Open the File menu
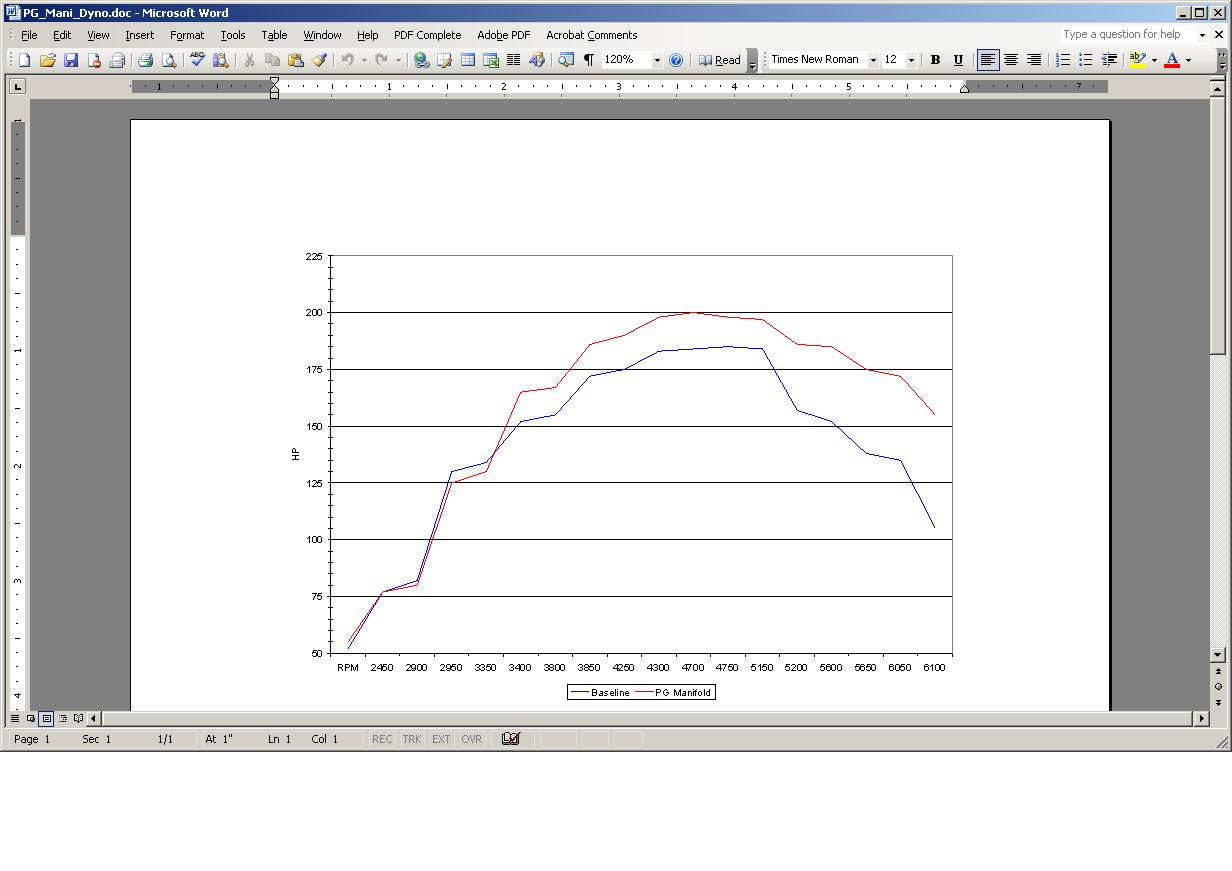The image size is (1232, 871). pos(29,35)
